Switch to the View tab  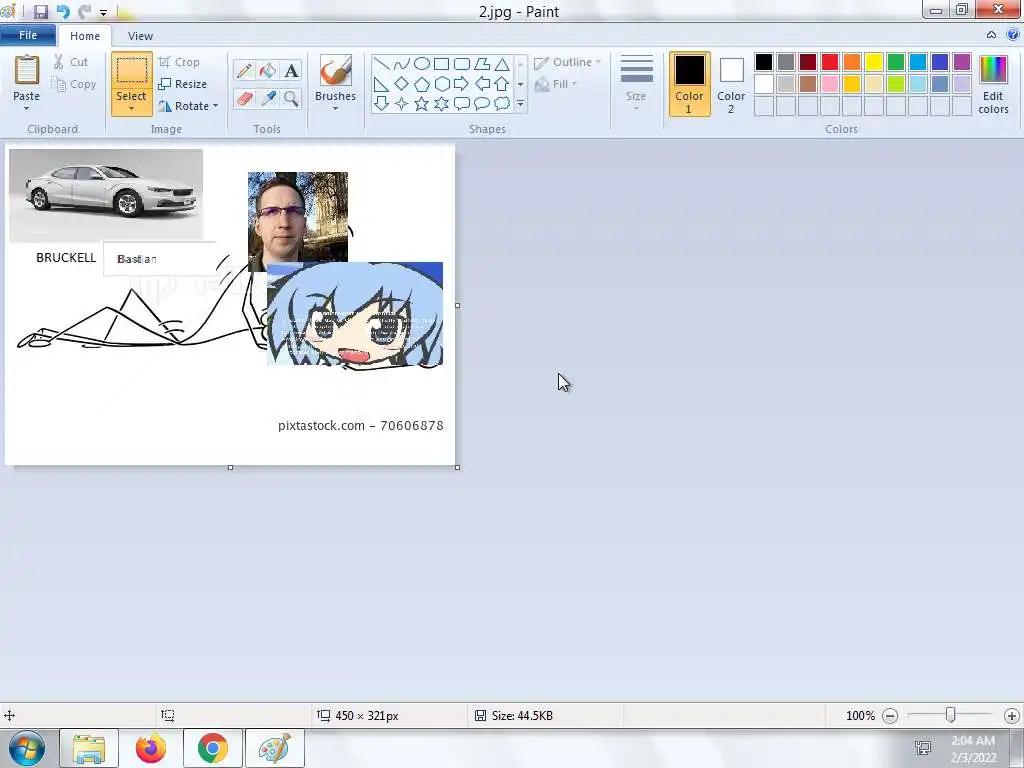(140, 36)
